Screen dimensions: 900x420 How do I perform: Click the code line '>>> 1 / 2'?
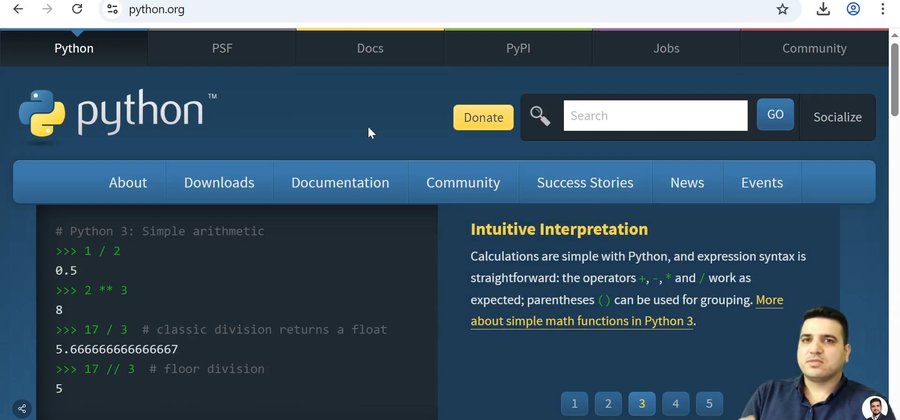click(88, 251)
